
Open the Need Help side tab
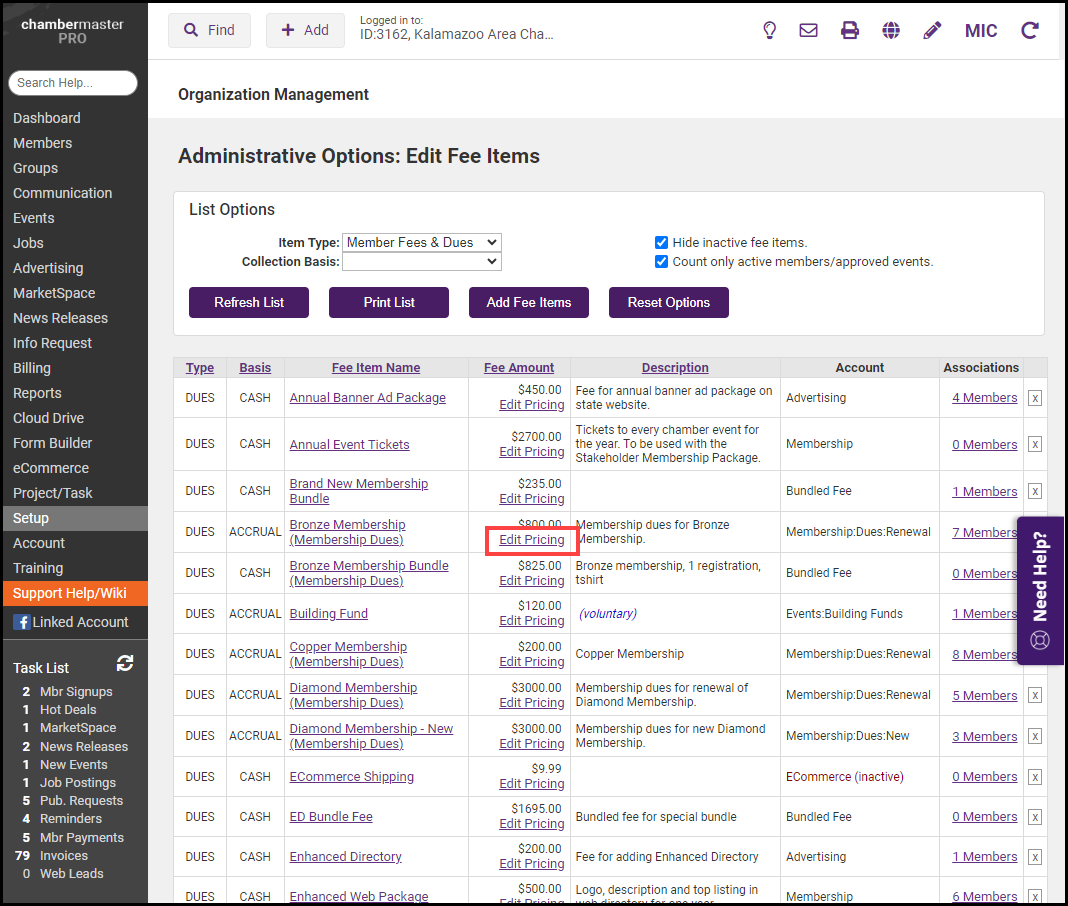click(x=1040, y=590)
